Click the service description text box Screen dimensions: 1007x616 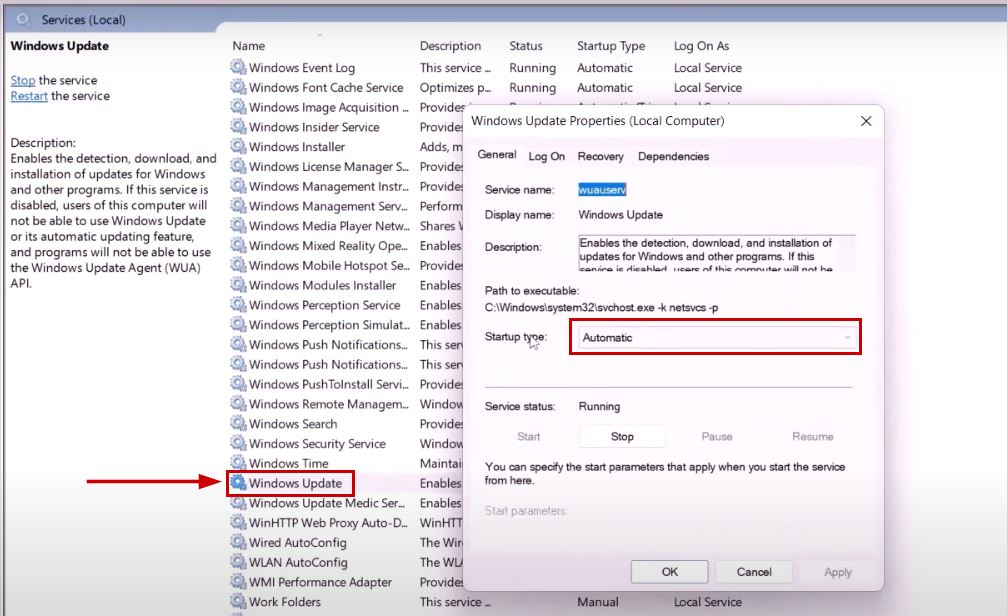pyautogui.click(x=717, y=253)
